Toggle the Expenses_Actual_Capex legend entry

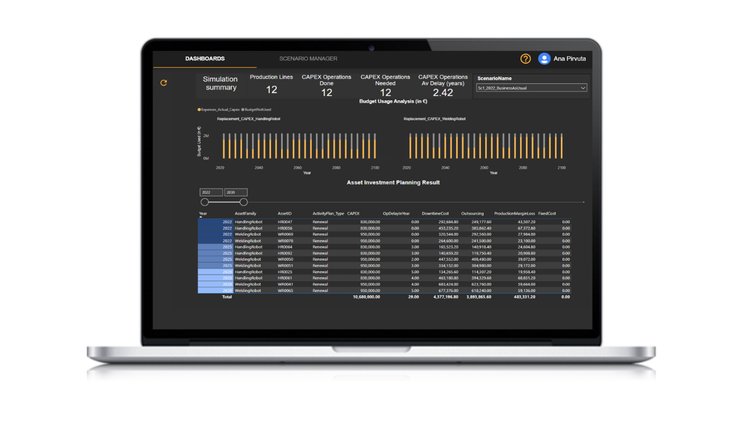click(x=219, y=110)
